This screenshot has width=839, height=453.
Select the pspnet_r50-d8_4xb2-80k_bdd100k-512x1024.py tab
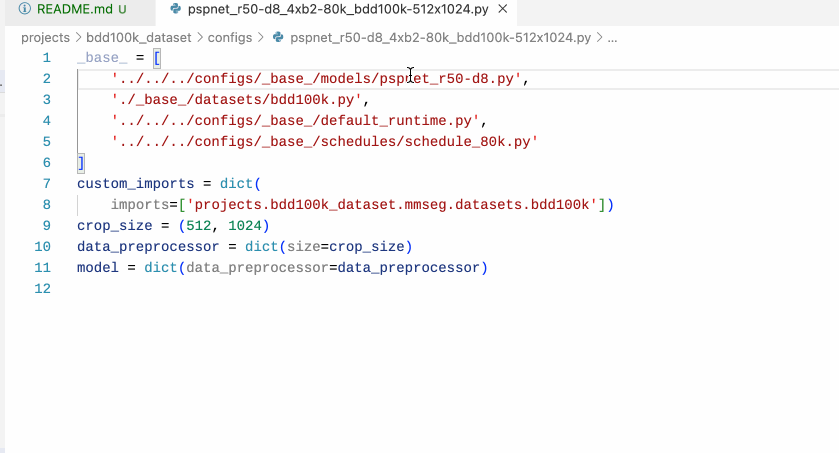click(338, 10)
